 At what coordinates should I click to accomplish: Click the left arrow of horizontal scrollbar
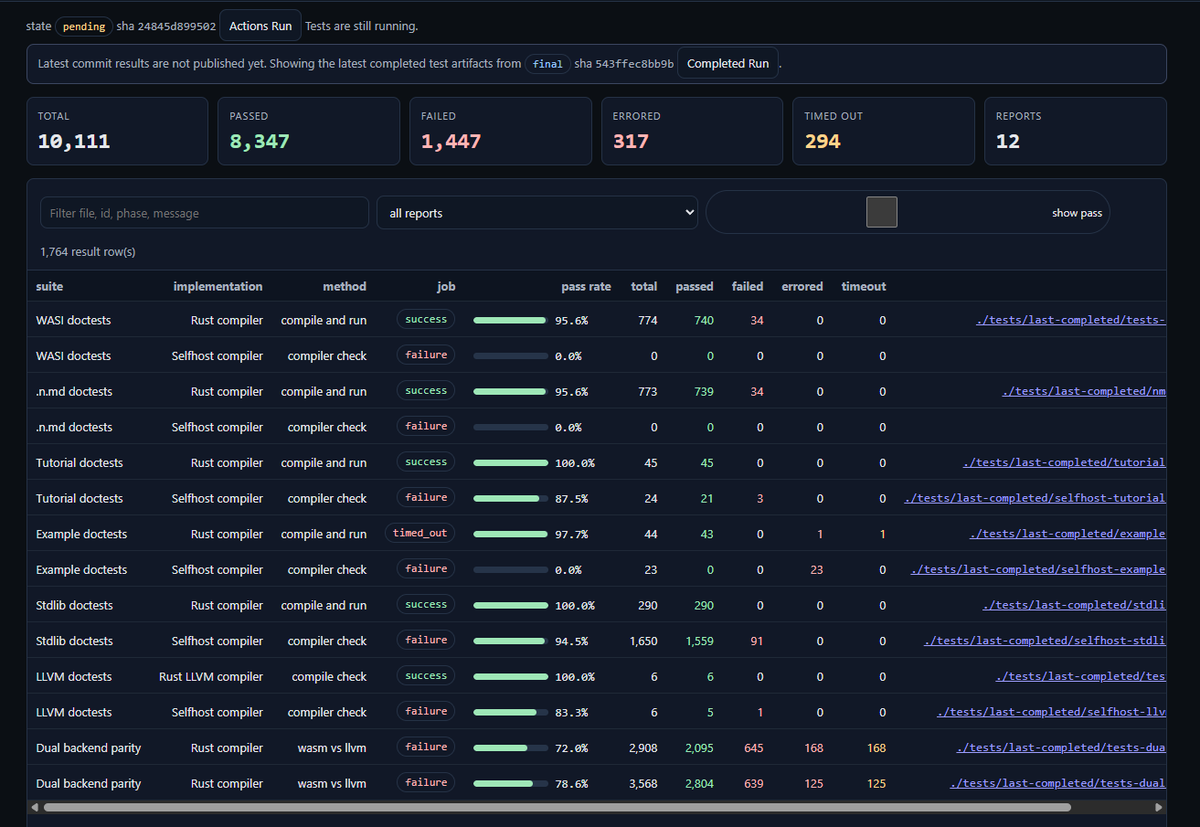pyautogui.click(x=35, y=806)
